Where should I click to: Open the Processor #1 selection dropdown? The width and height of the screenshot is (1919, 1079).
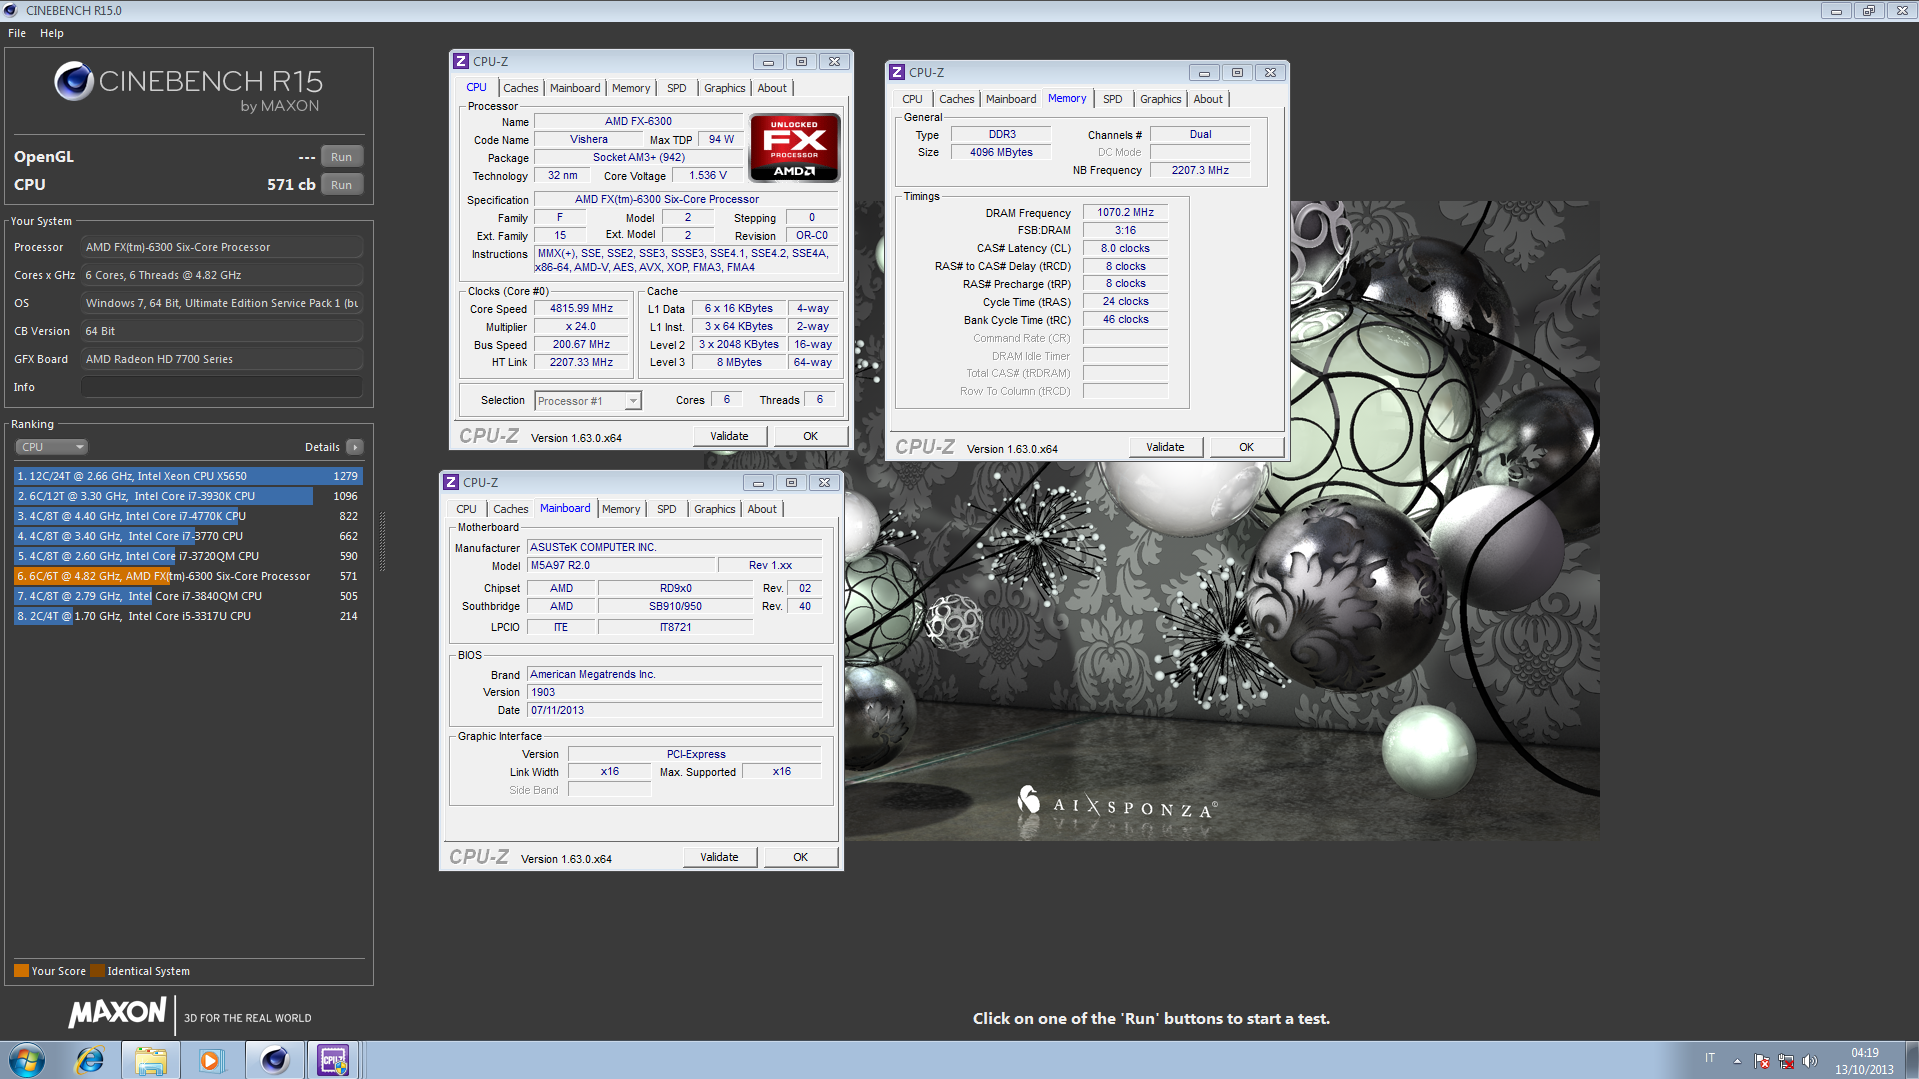pyautogui.click(x=588, y=401)
